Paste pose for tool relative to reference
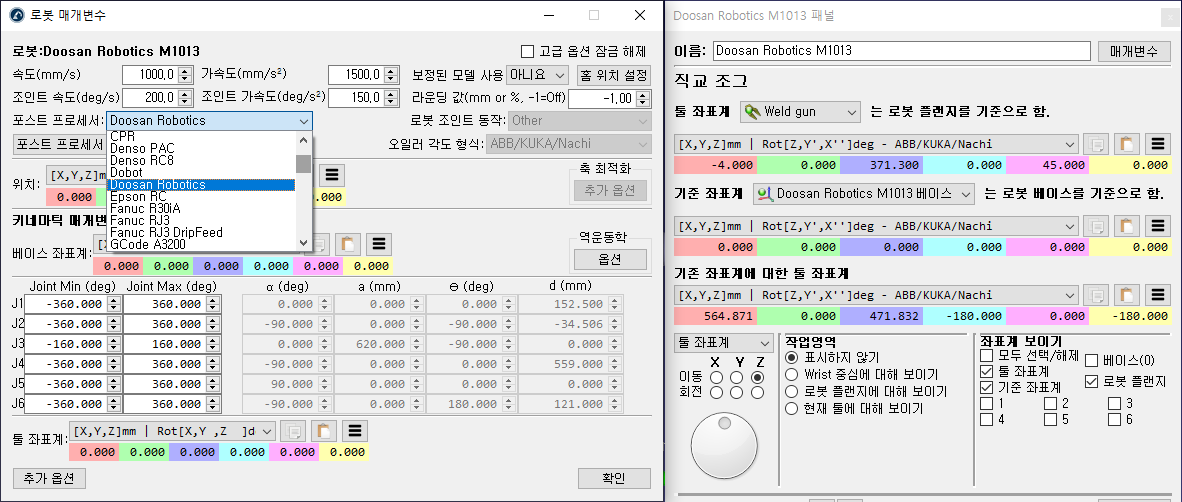Viewport: 1182px width, 502px height. click(1127, 295)
